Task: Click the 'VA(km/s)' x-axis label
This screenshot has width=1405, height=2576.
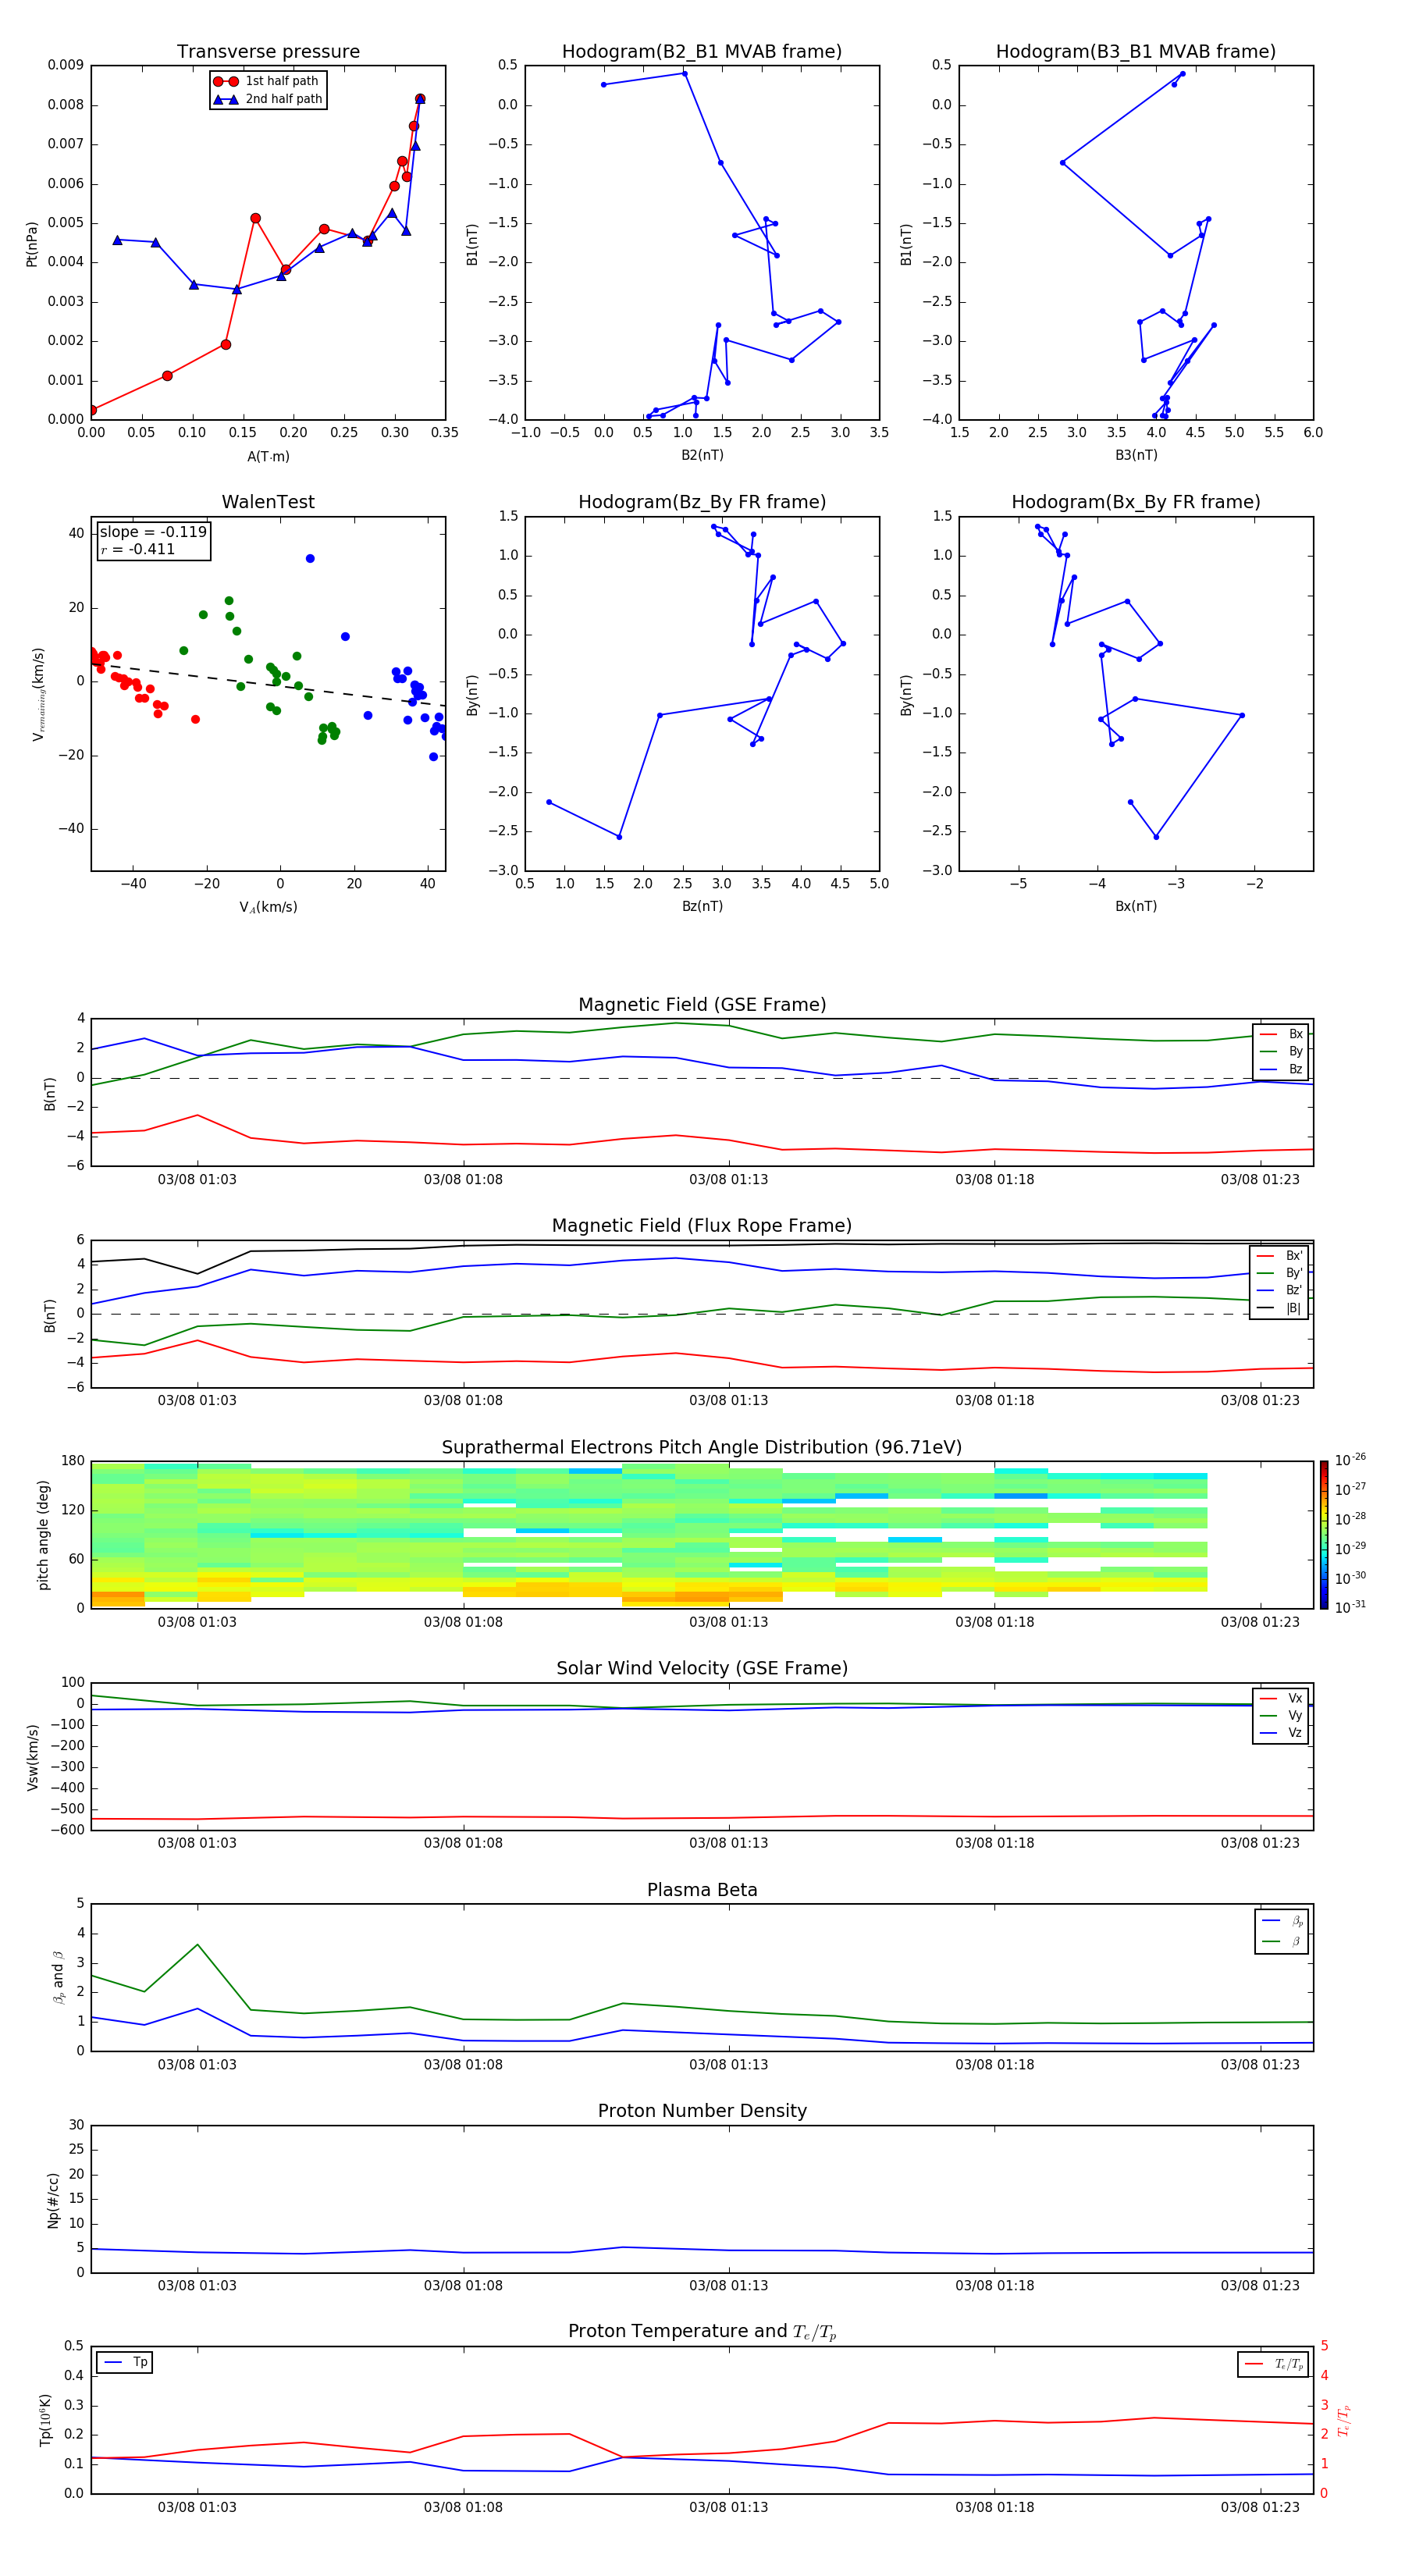Action: click(x=268, y=907)
